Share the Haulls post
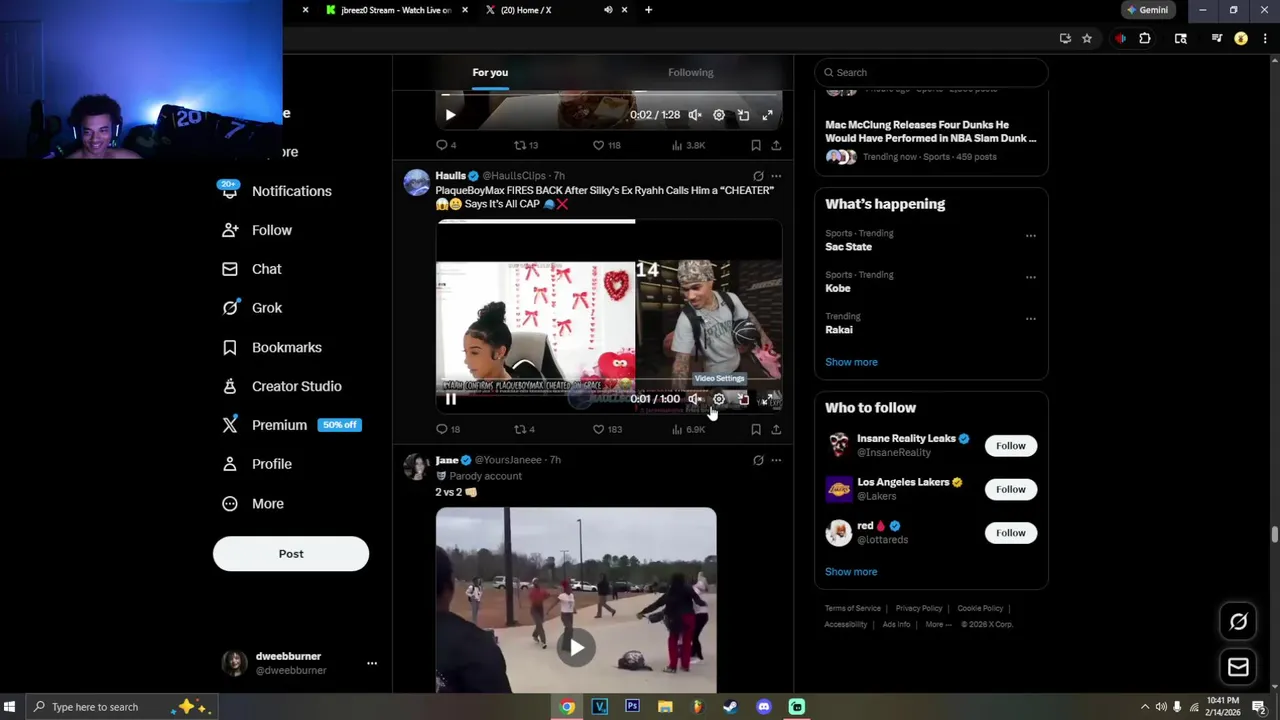 pos(776,429)
